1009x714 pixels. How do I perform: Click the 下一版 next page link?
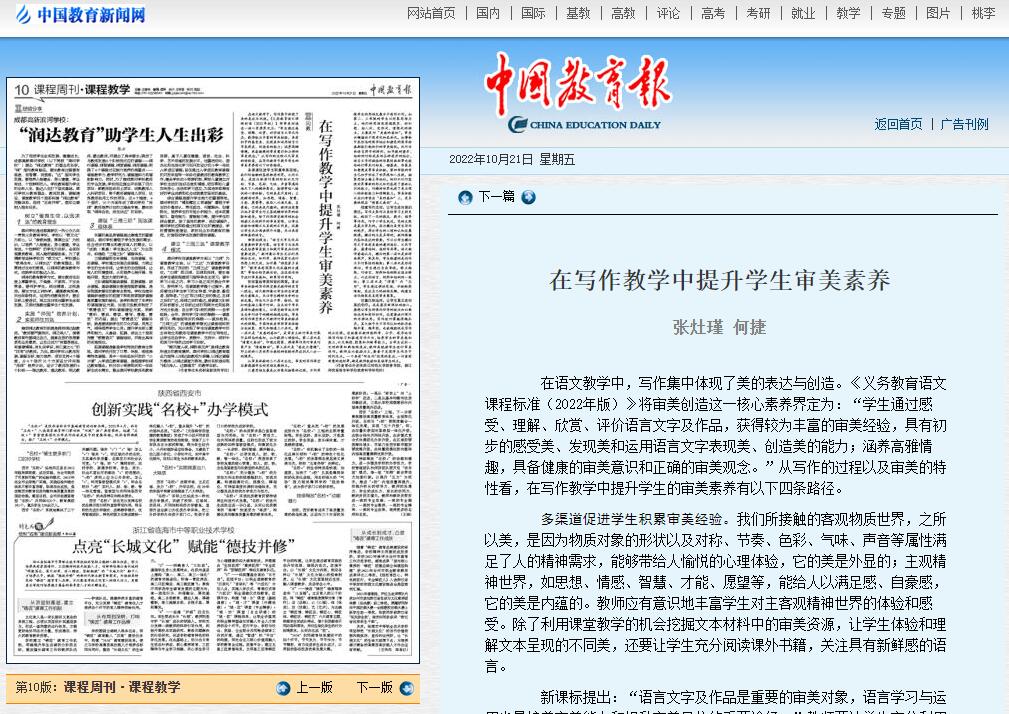point(375,688)
